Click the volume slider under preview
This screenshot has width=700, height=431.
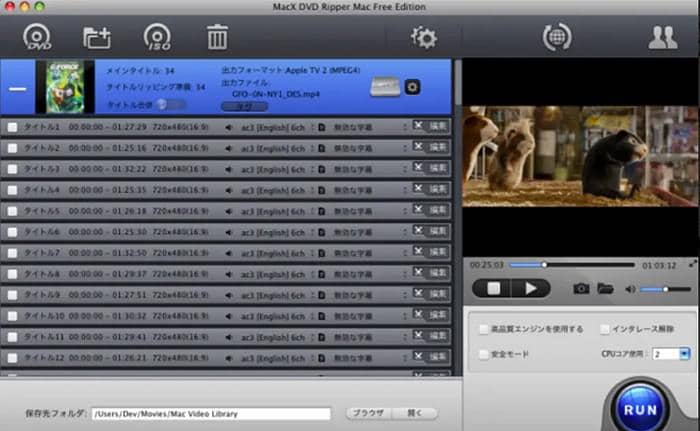coord(665,289)
